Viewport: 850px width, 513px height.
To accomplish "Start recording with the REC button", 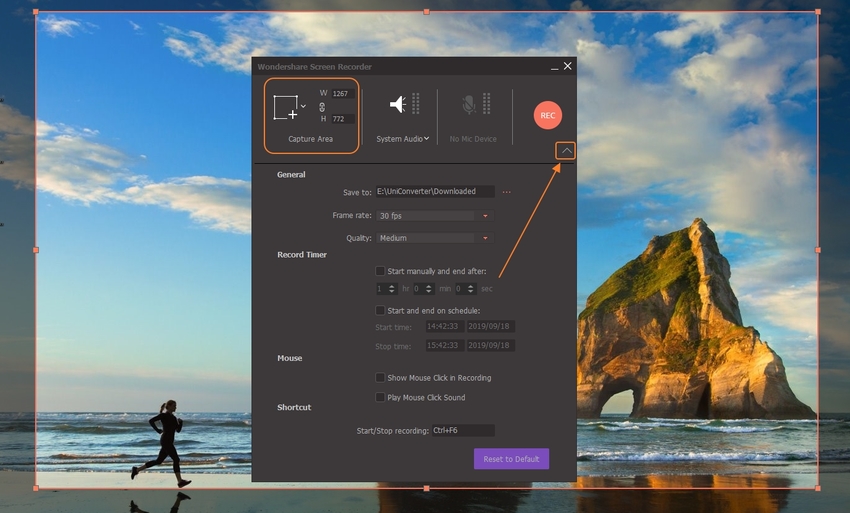I will click(x=547, y=115).
